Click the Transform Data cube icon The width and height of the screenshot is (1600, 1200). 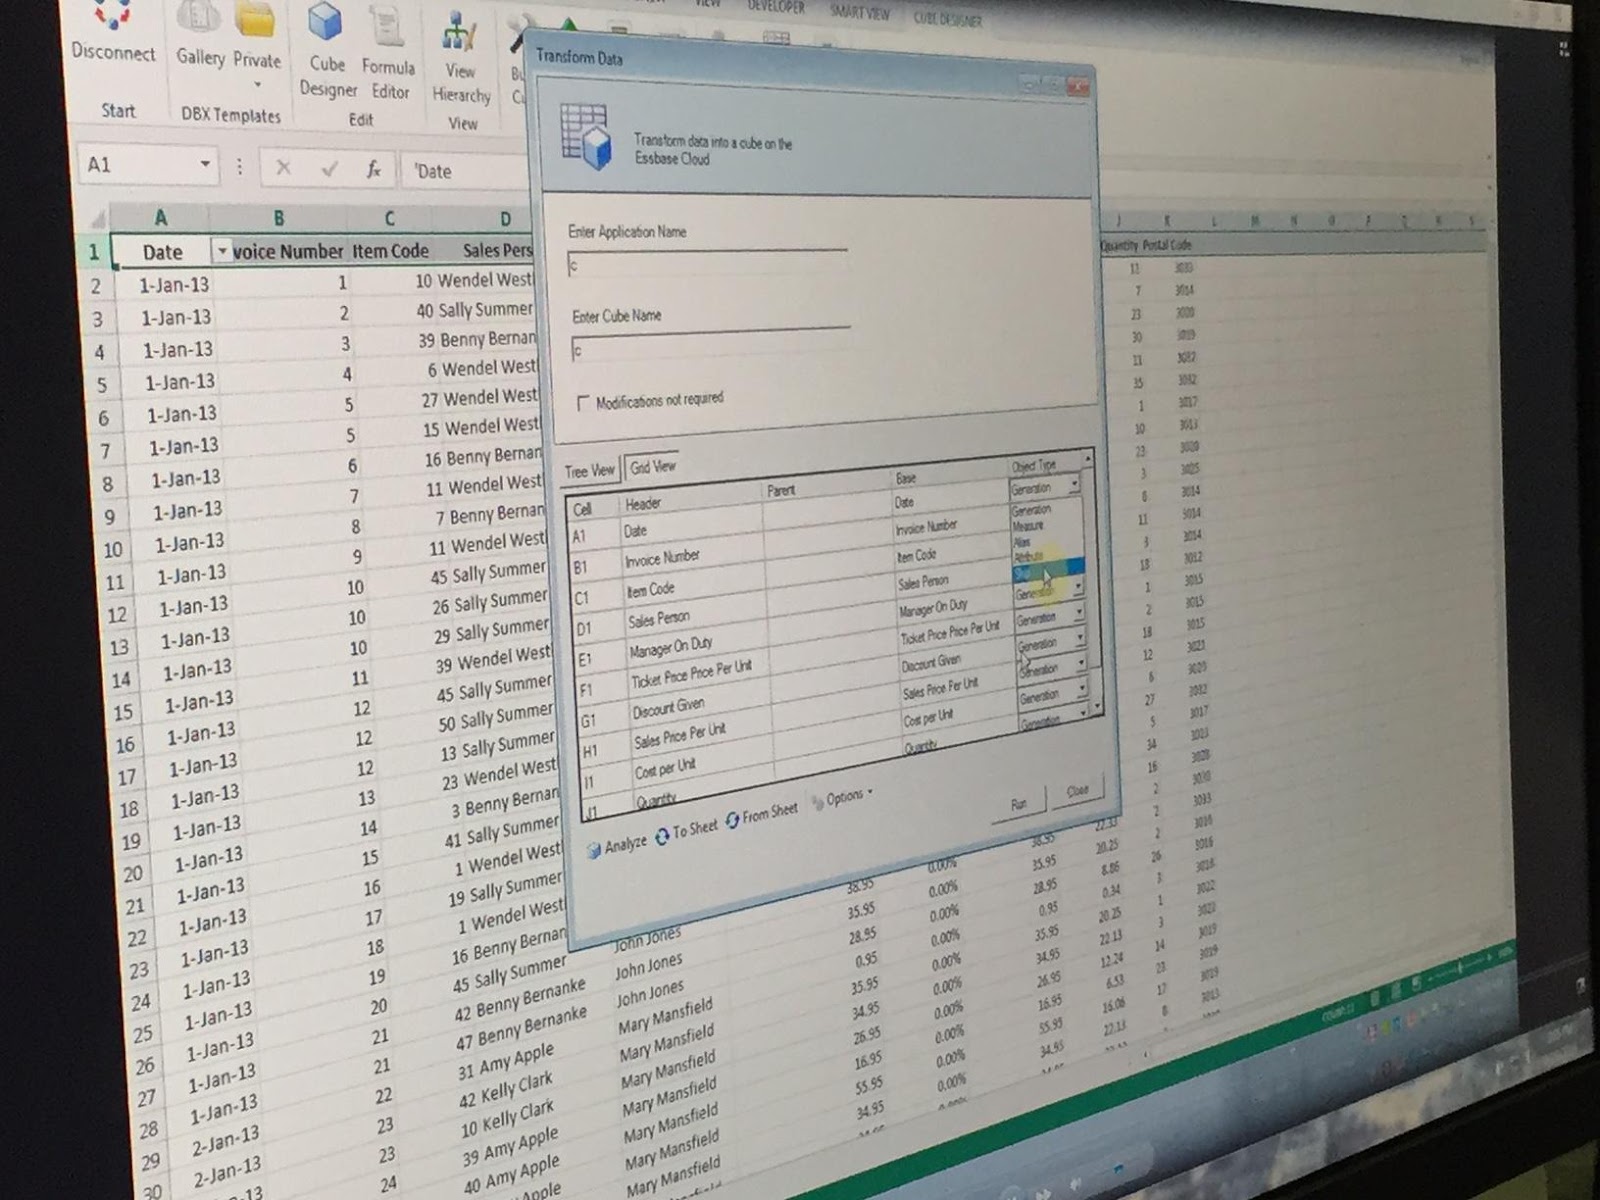(x=585, y=137)
